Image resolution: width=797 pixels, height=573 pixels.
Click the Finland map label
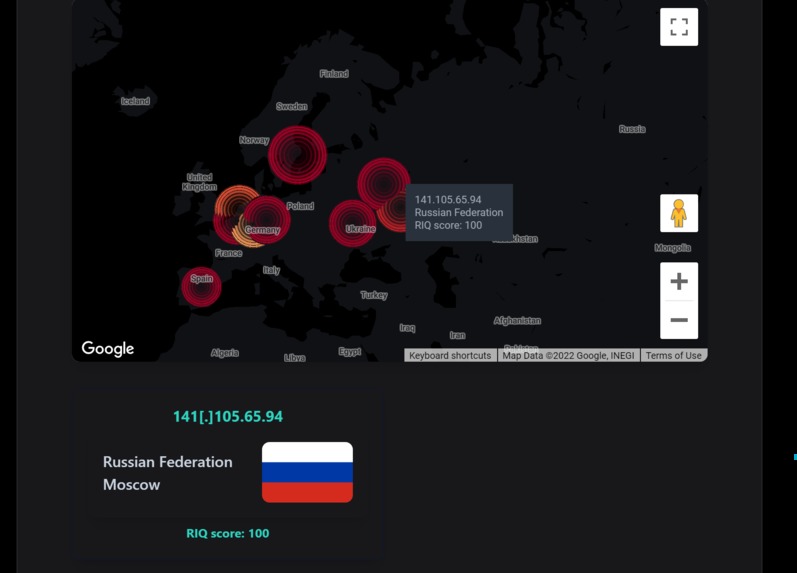[334, 74]
